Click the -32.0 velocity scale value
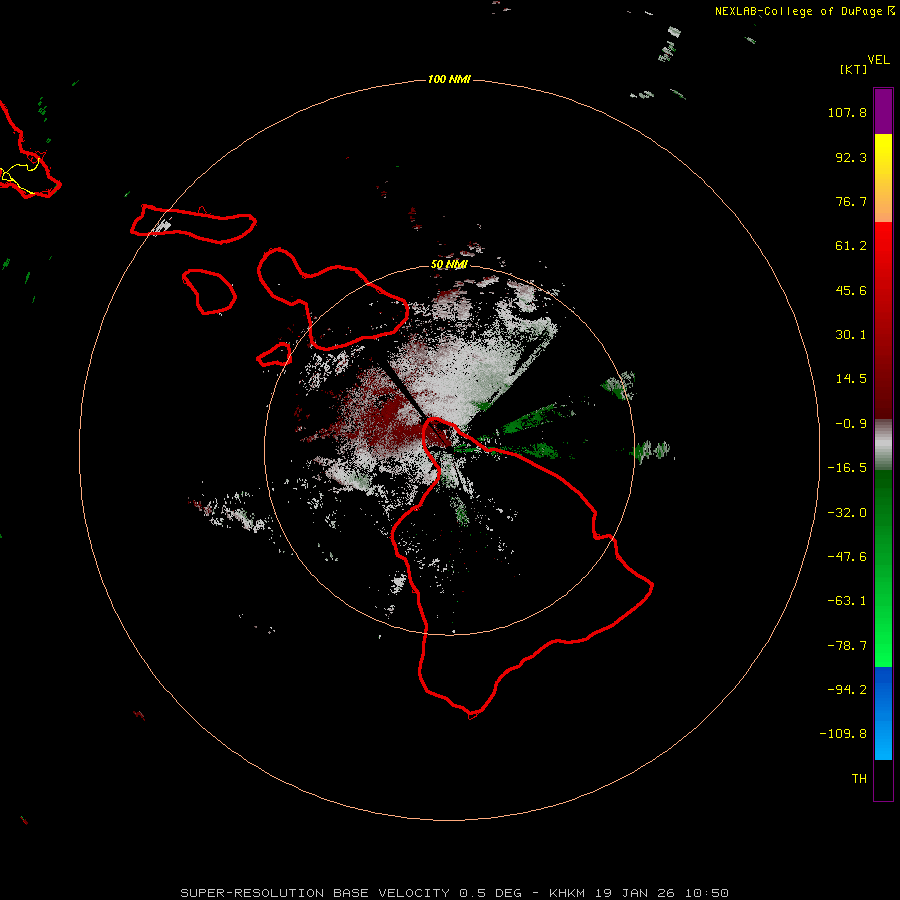This screenshot has height=900, width=900. [x=847, y=513]
